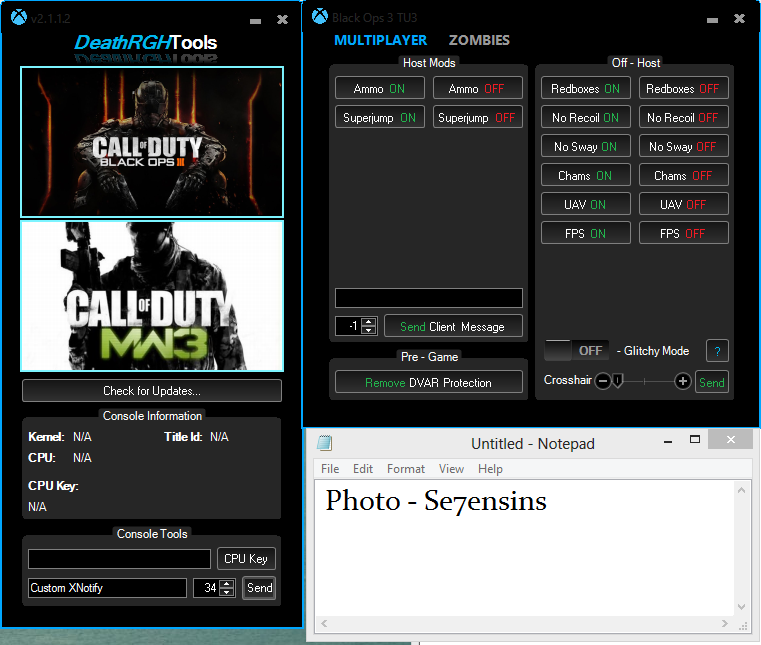Send the Custom XNotify message
Image resolution: width=761 pixels, height=645 pixels.
click(x=259, y=588)
